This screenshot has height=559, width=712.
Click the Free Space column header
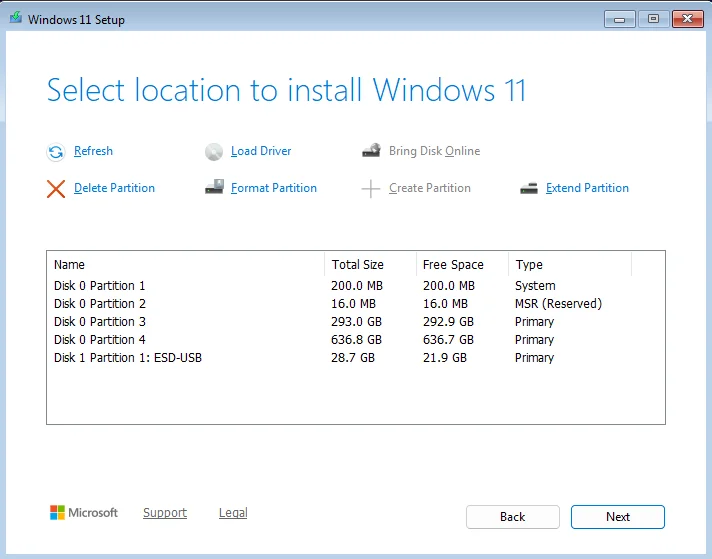[x=462, y=264]
